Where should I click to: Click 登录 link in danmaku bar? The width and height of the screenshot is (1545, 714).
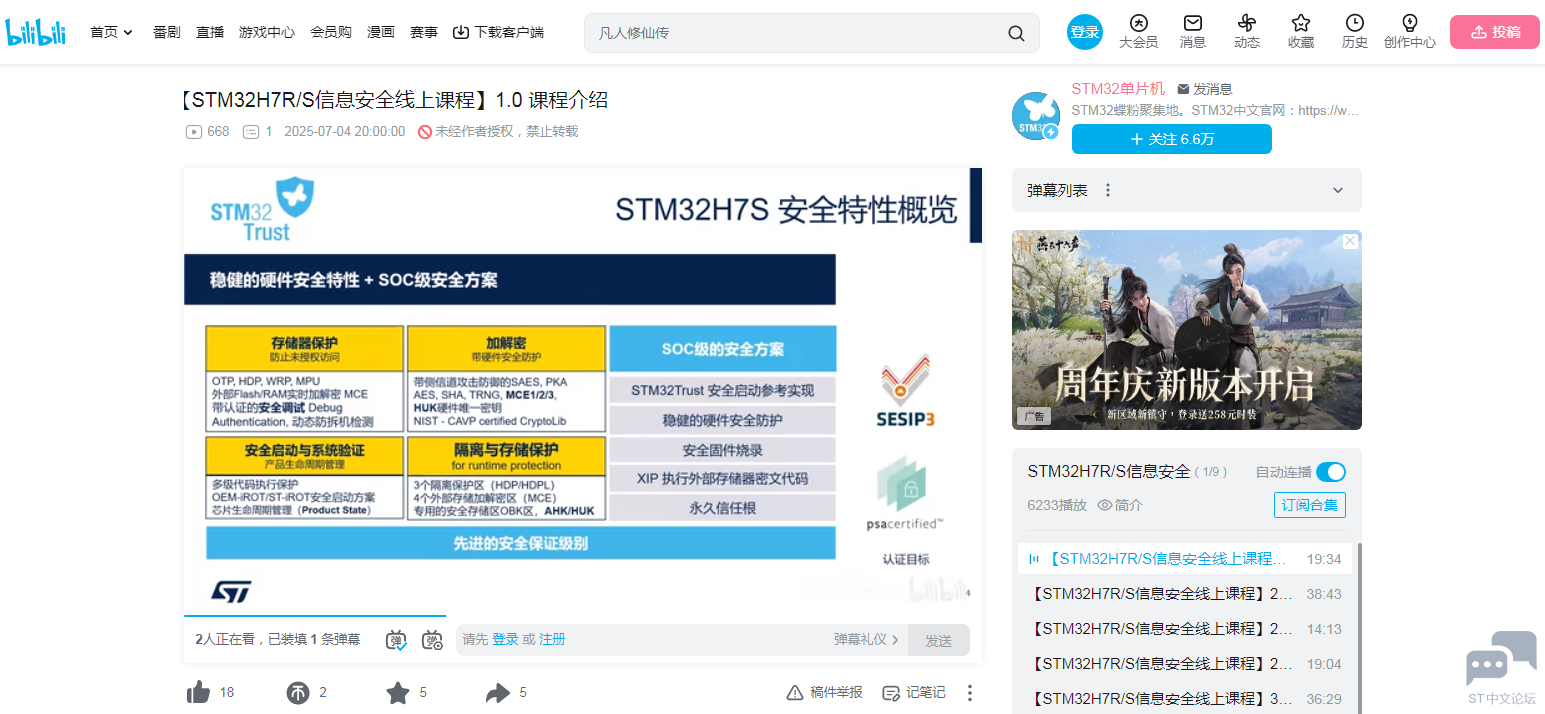pos(505,639)
